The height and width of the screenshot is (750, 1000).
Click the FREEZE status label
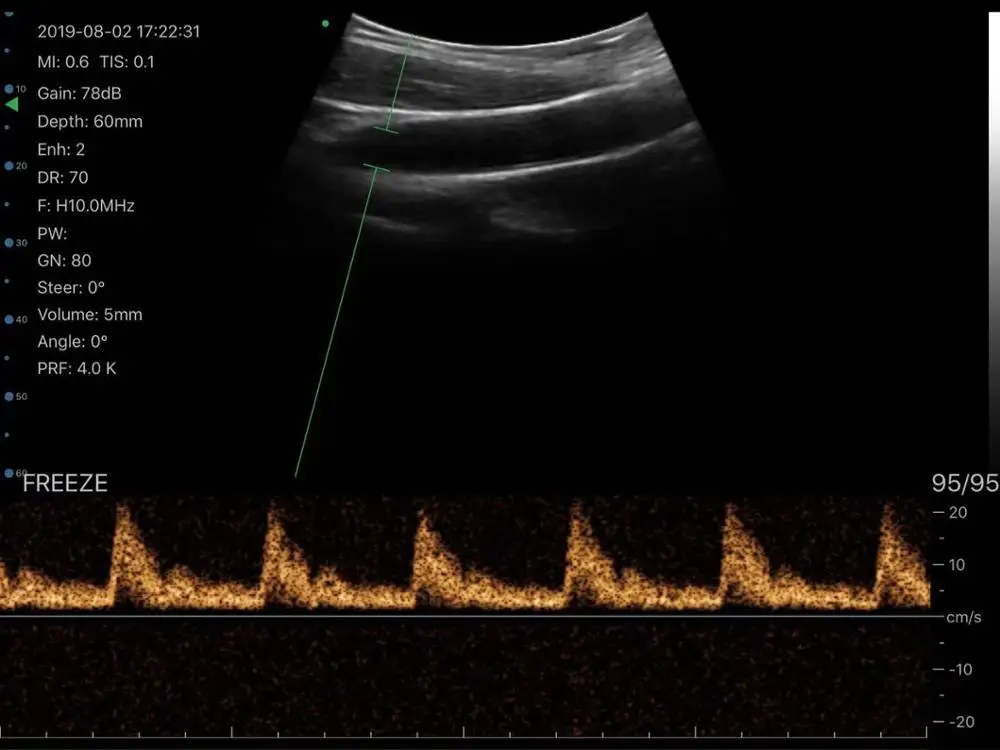pos(64,482)
